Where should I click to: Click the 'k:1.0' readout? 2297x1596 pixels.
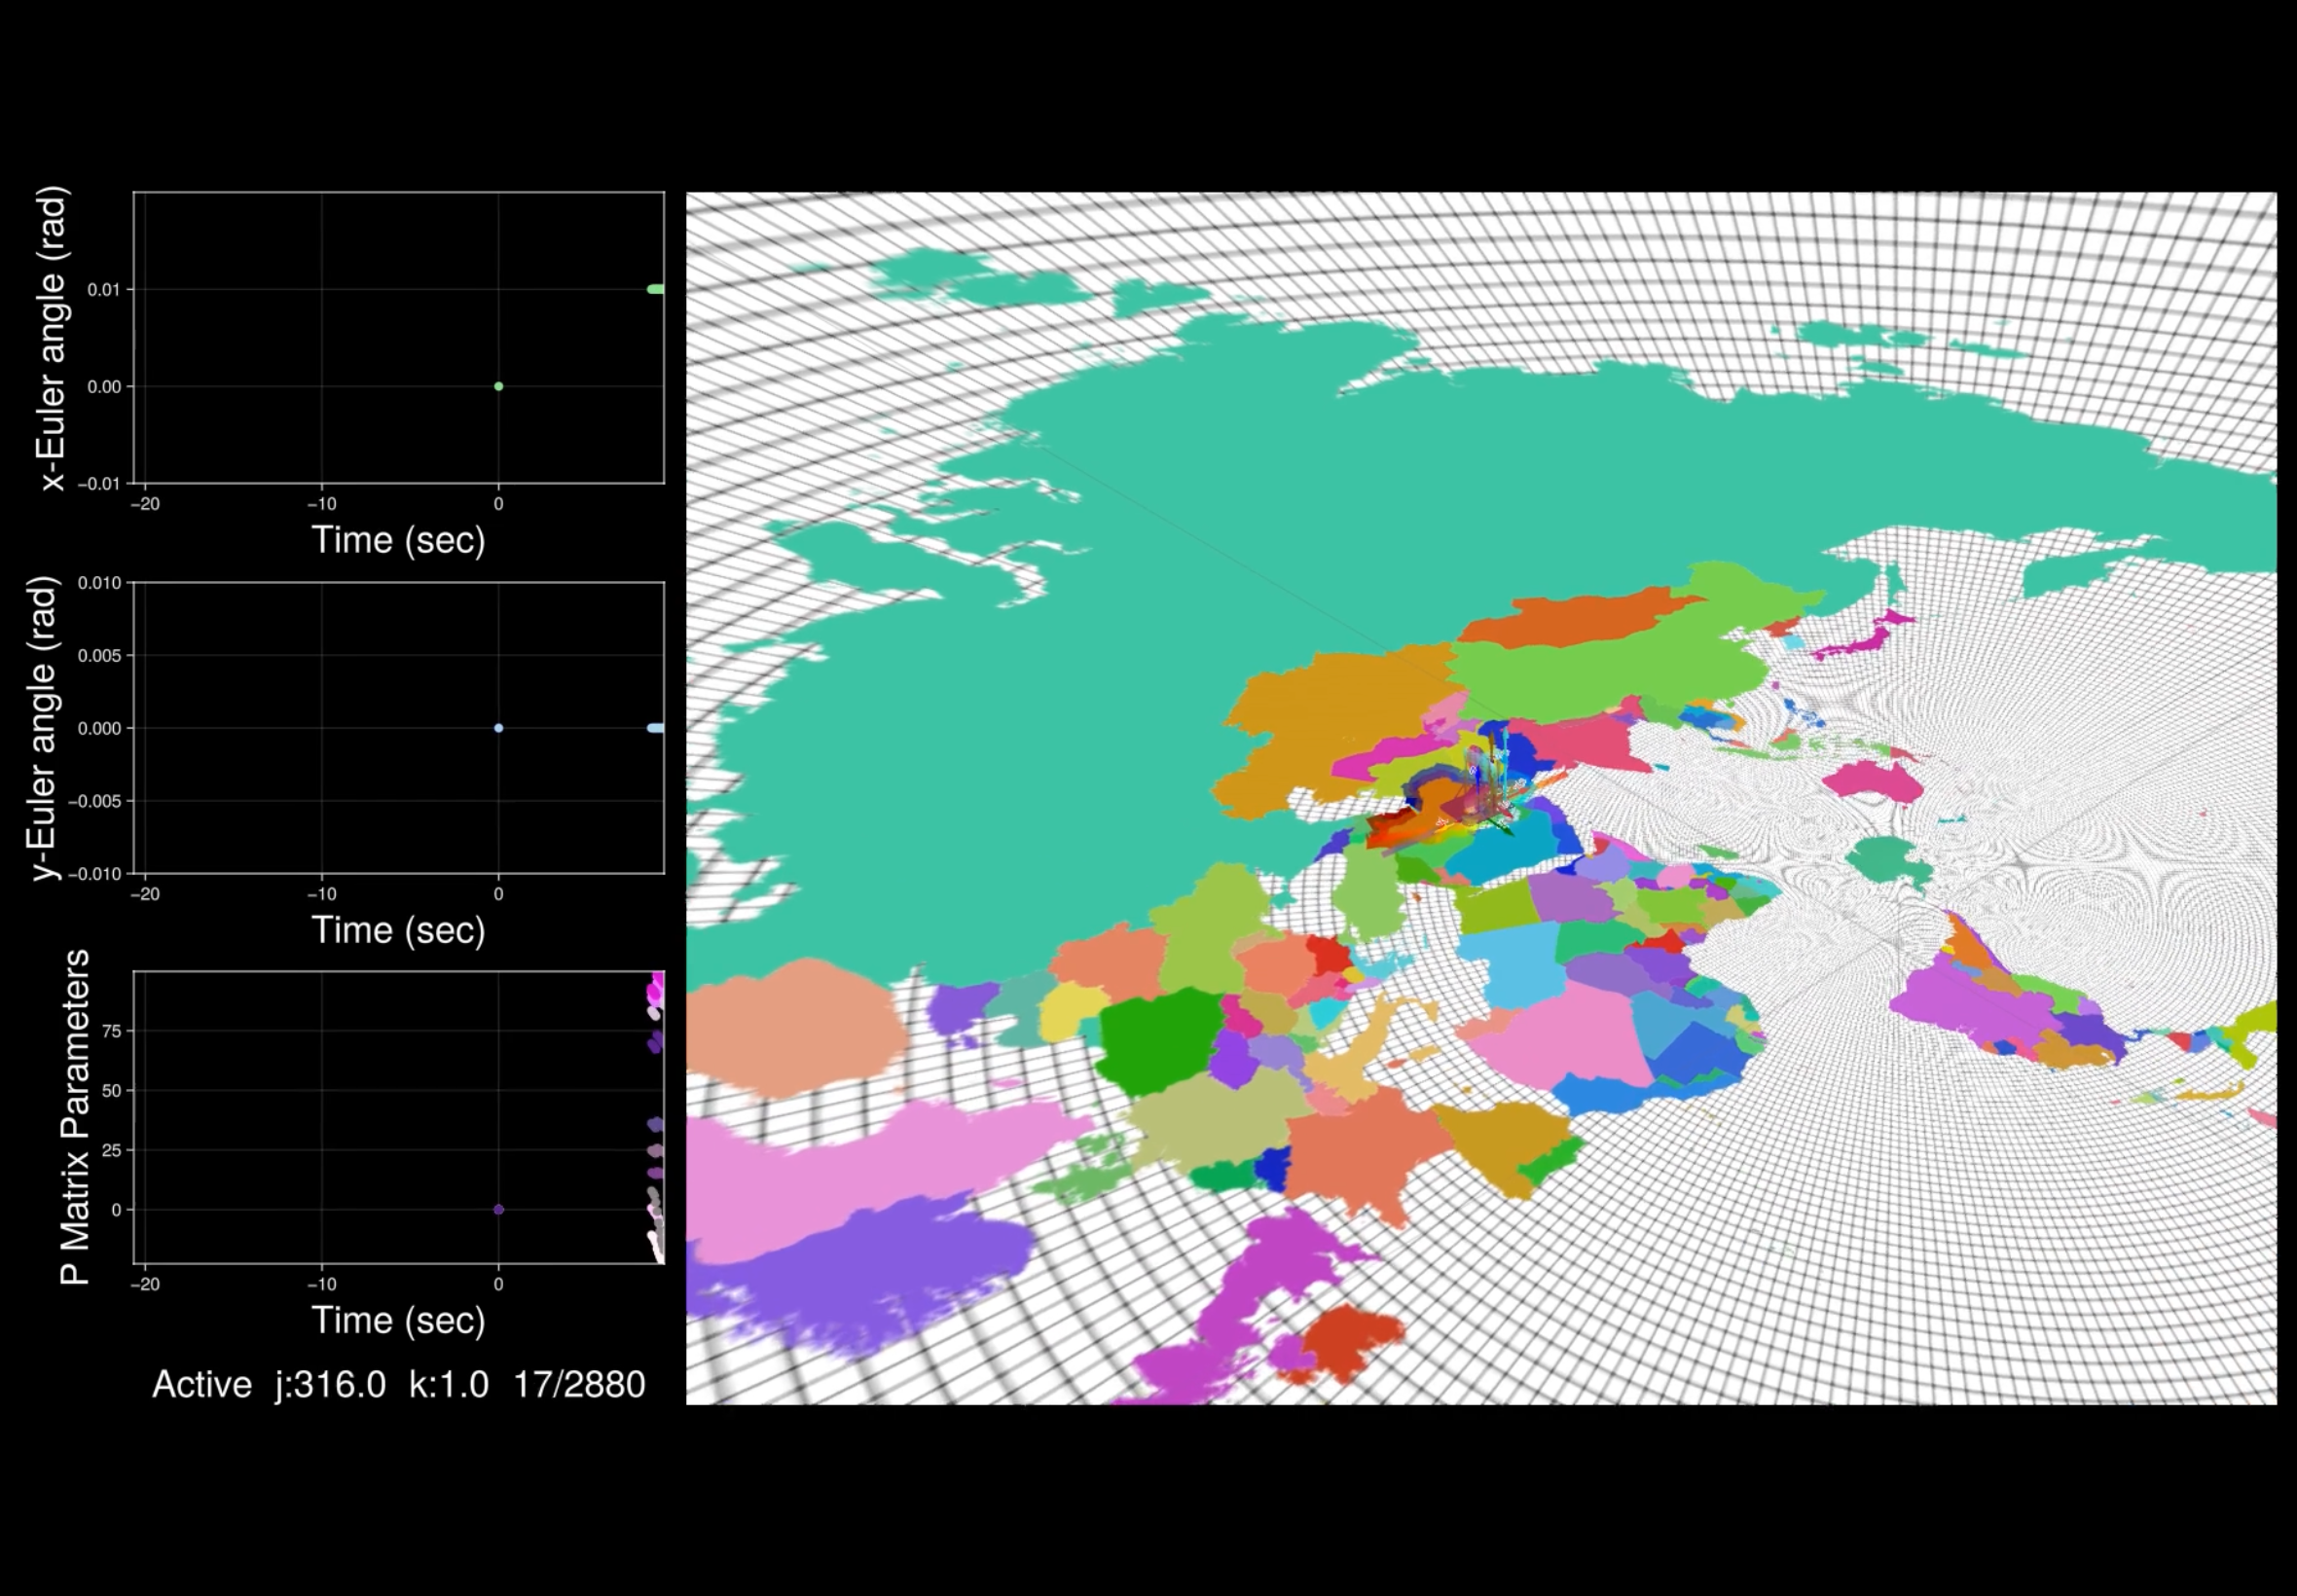click(448, 1384)
